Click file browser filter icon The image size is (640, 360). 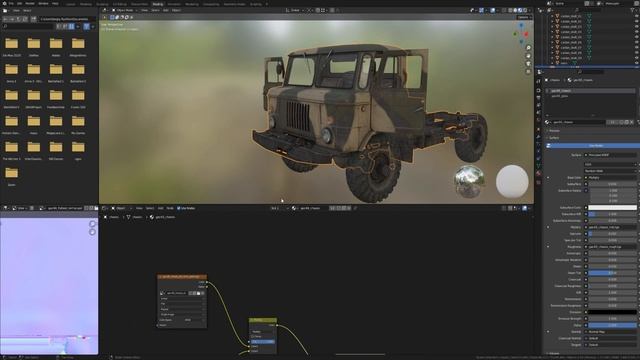pyautogui.click(x=87, y=26)
